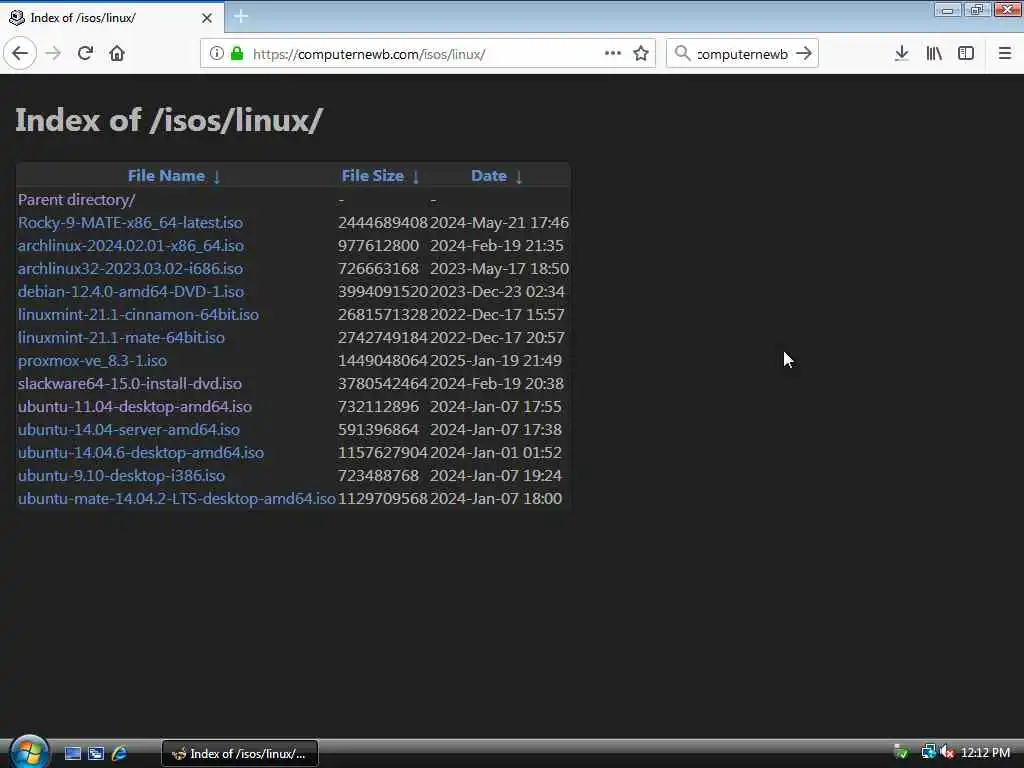Click the File Size descending arrow

point(415,176)
